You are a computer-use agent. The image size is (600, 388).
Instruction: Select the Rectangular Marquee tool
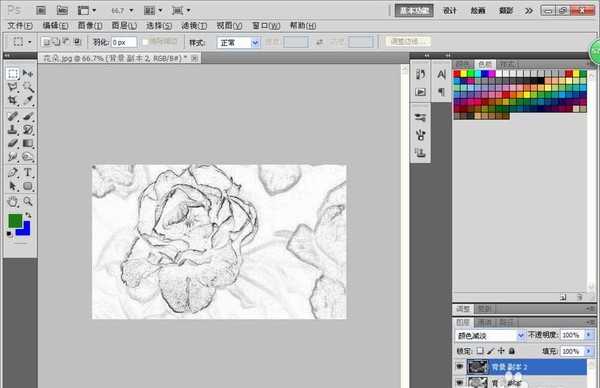[x=13, y=73]
